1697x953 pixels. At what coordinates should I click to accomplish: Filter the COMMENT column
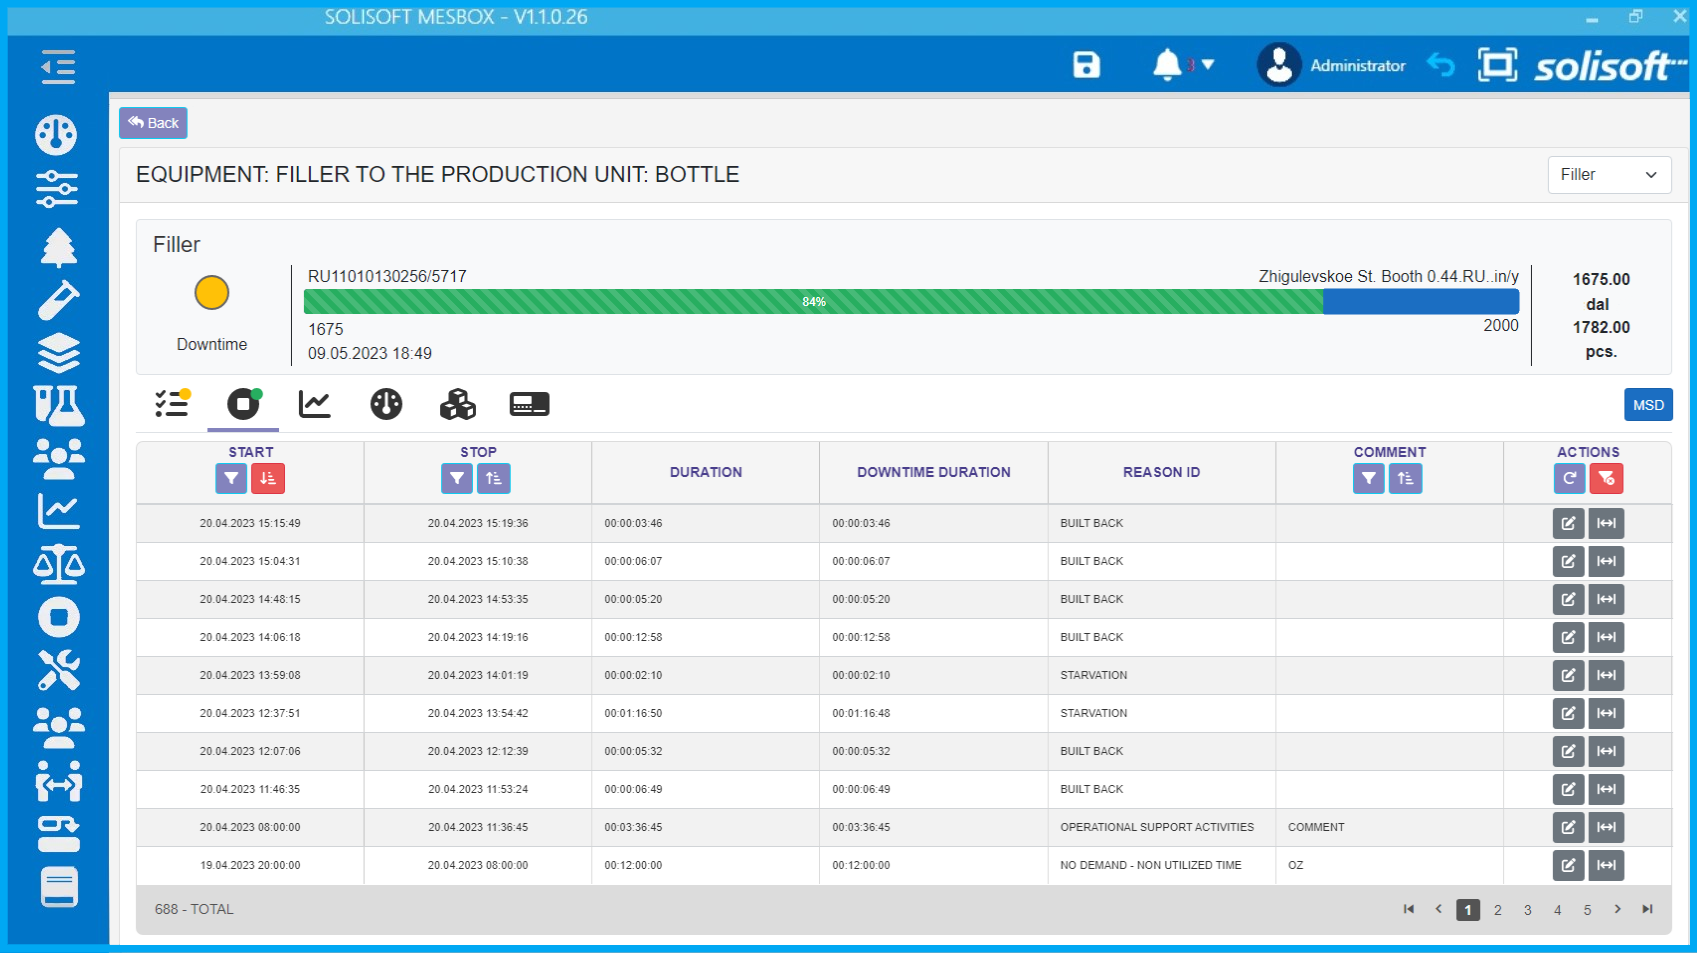click(x=1369, y=478)
